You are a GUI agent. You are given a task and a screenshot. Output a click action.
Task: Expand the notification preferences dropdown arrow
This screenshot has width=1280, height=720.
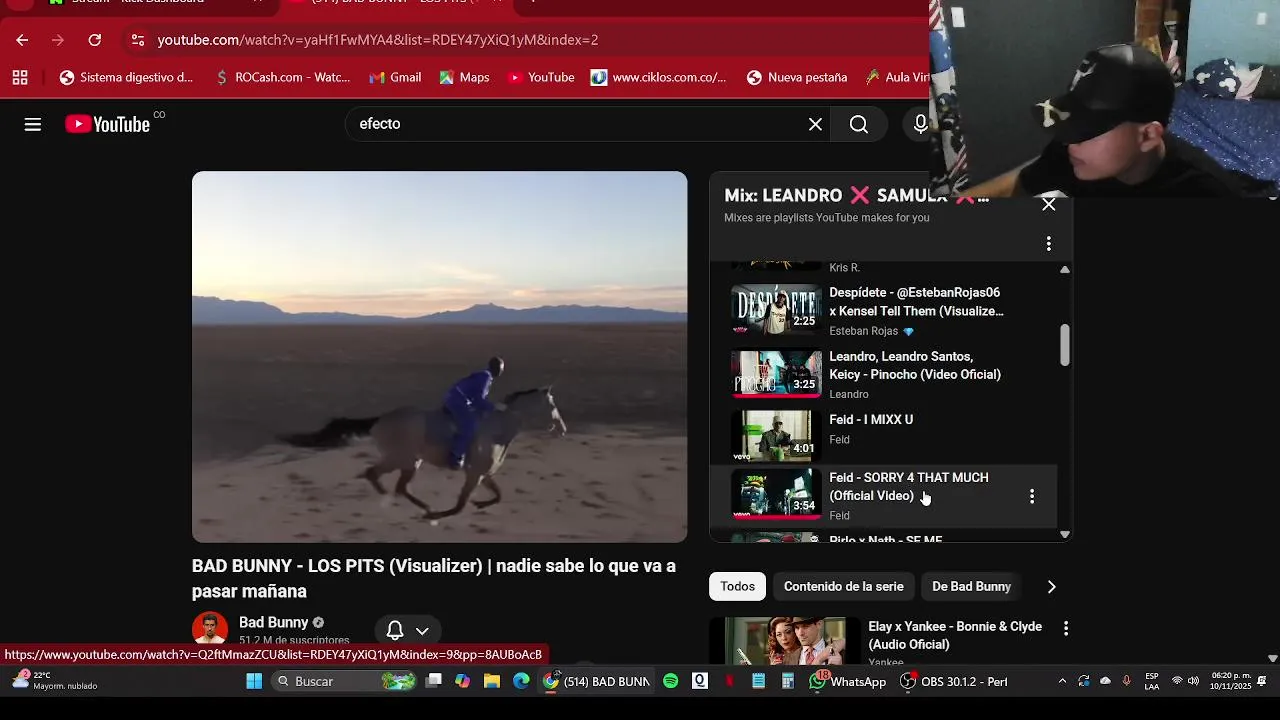[x=422, y=631]
